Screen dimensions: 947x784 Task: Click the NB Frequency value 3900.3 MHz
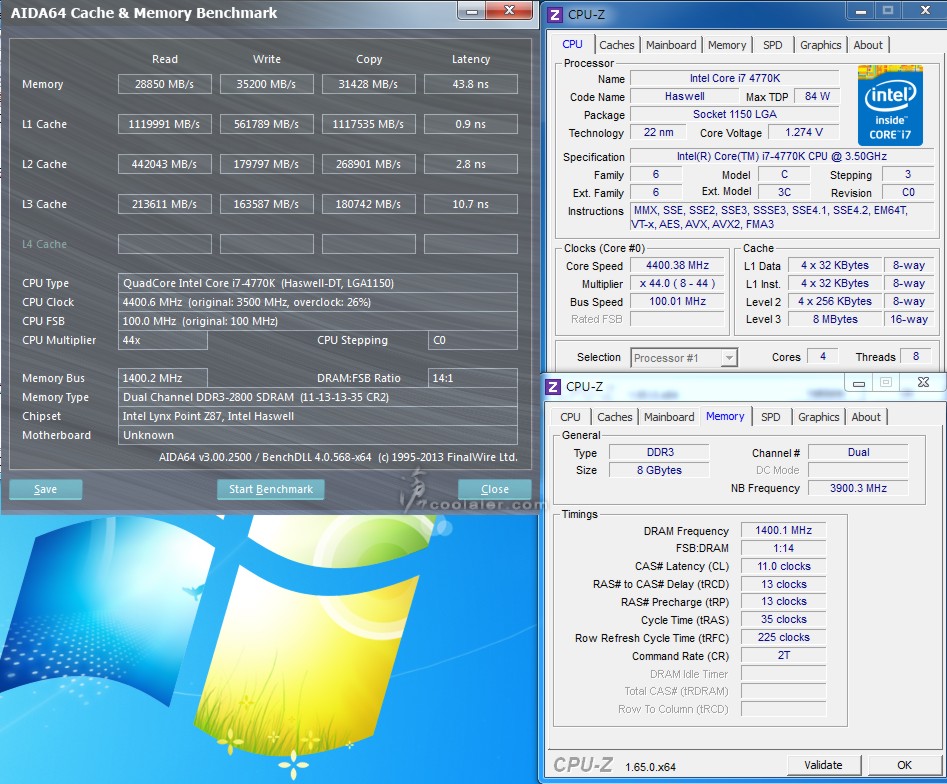click(858, 488)
